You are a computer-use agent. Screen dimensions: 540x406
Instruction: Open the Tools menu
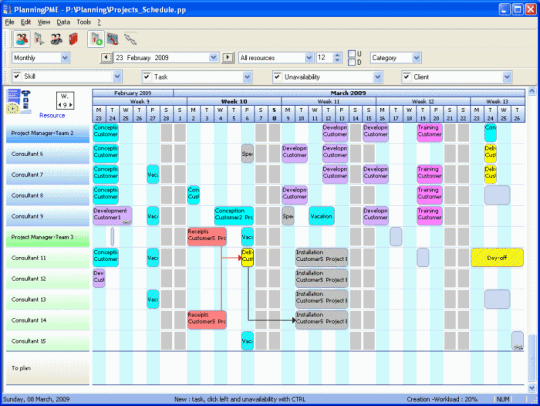click(x=84, y=22)
